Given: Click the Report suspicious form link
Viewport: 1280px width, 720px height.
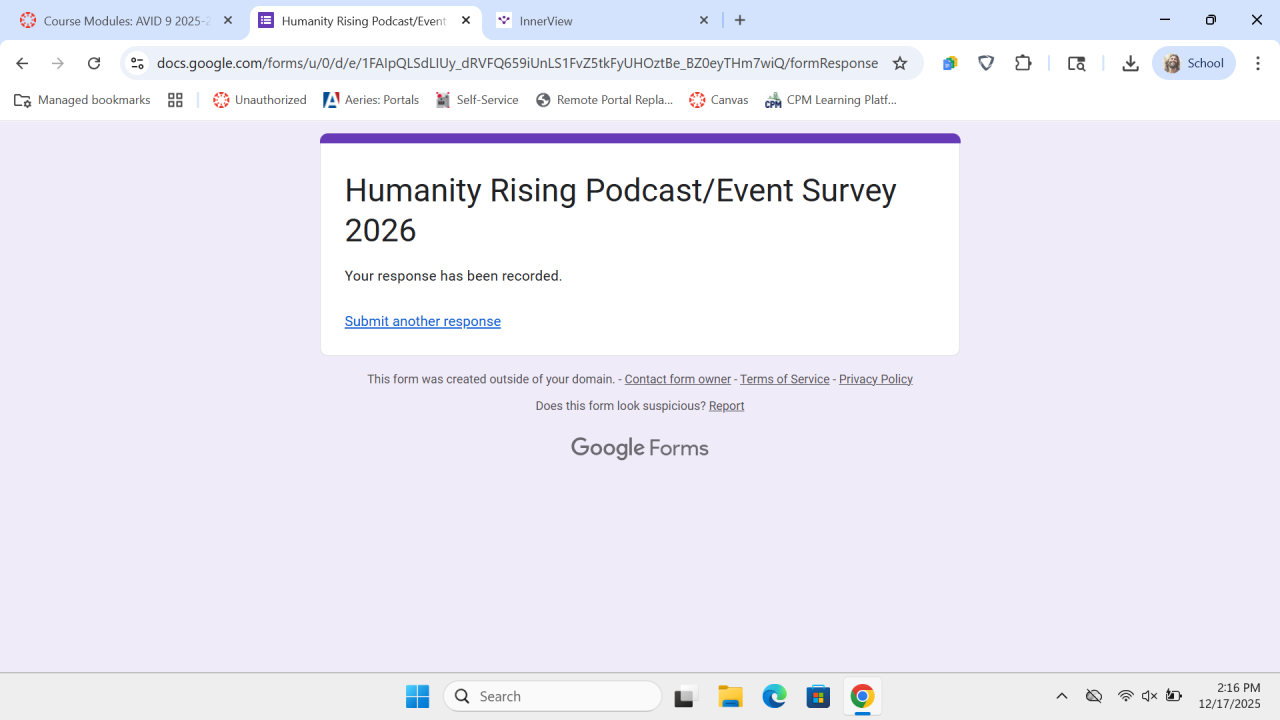Looking at the screenshot, I should tap(726, 406).
